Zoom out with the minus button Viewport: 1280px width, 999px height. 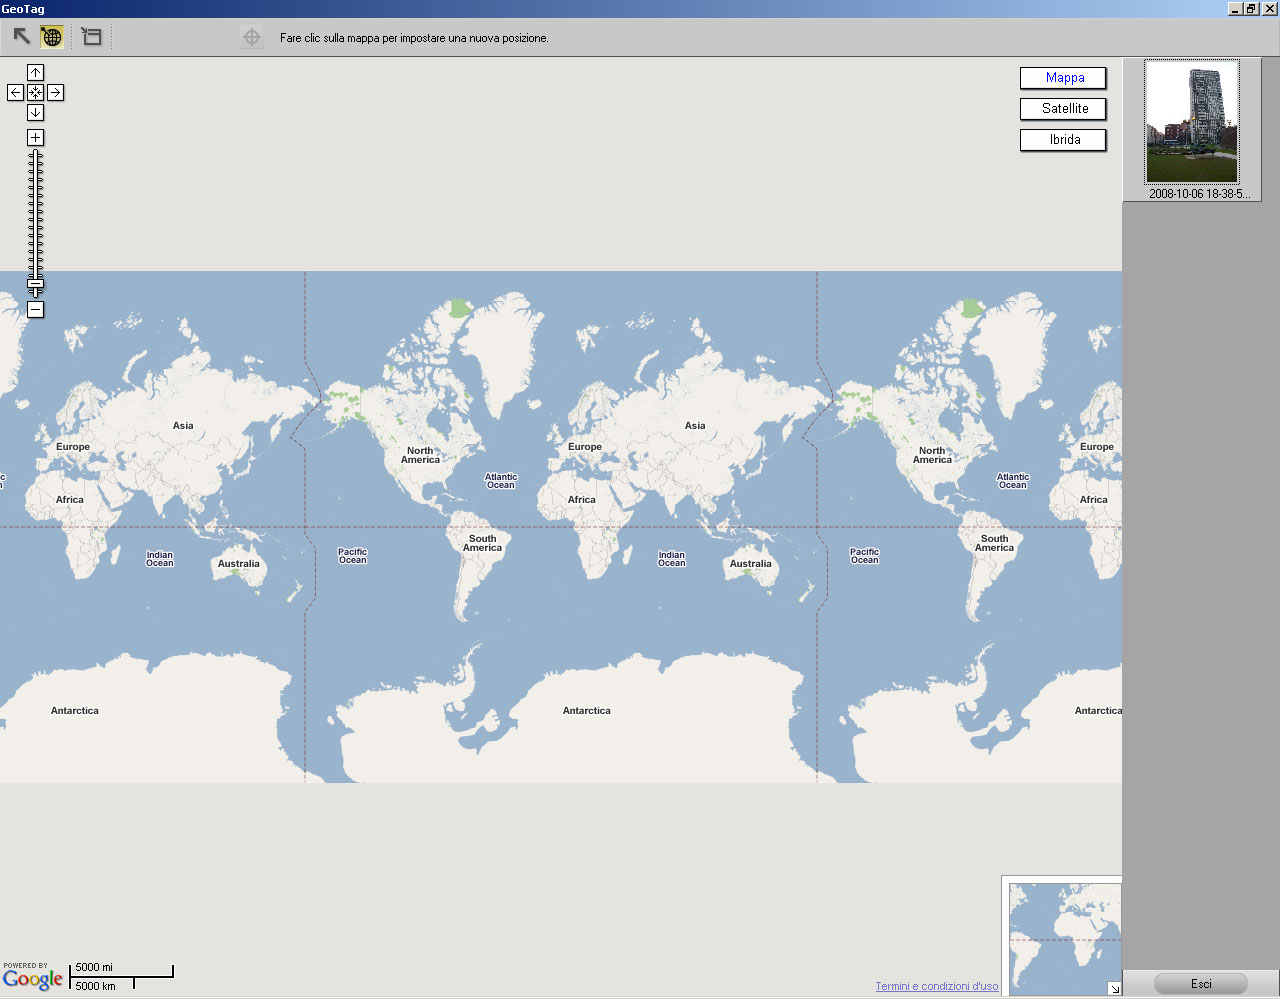[x=35, y=310]
